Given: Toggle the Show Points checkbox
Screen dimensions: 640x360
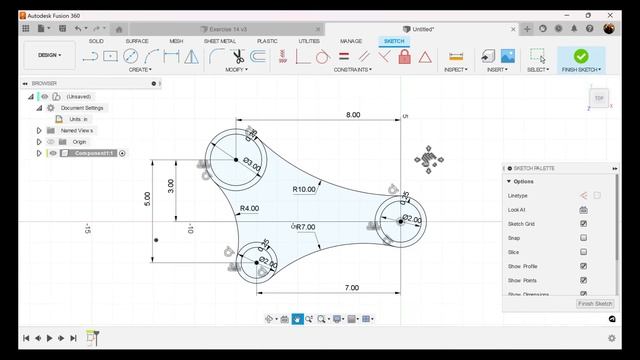Looking at the screenshot, I should (x=584, y=280).
